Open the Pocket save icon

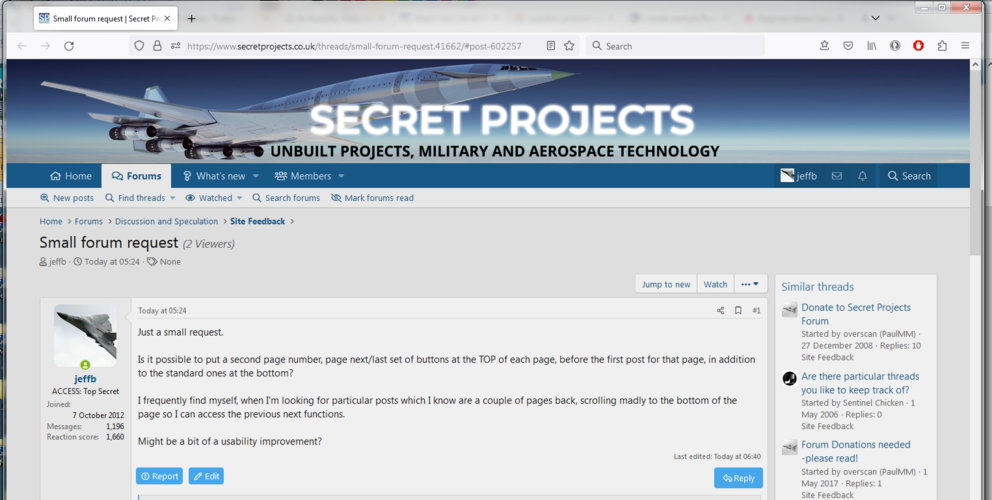[x=848, y=46]
